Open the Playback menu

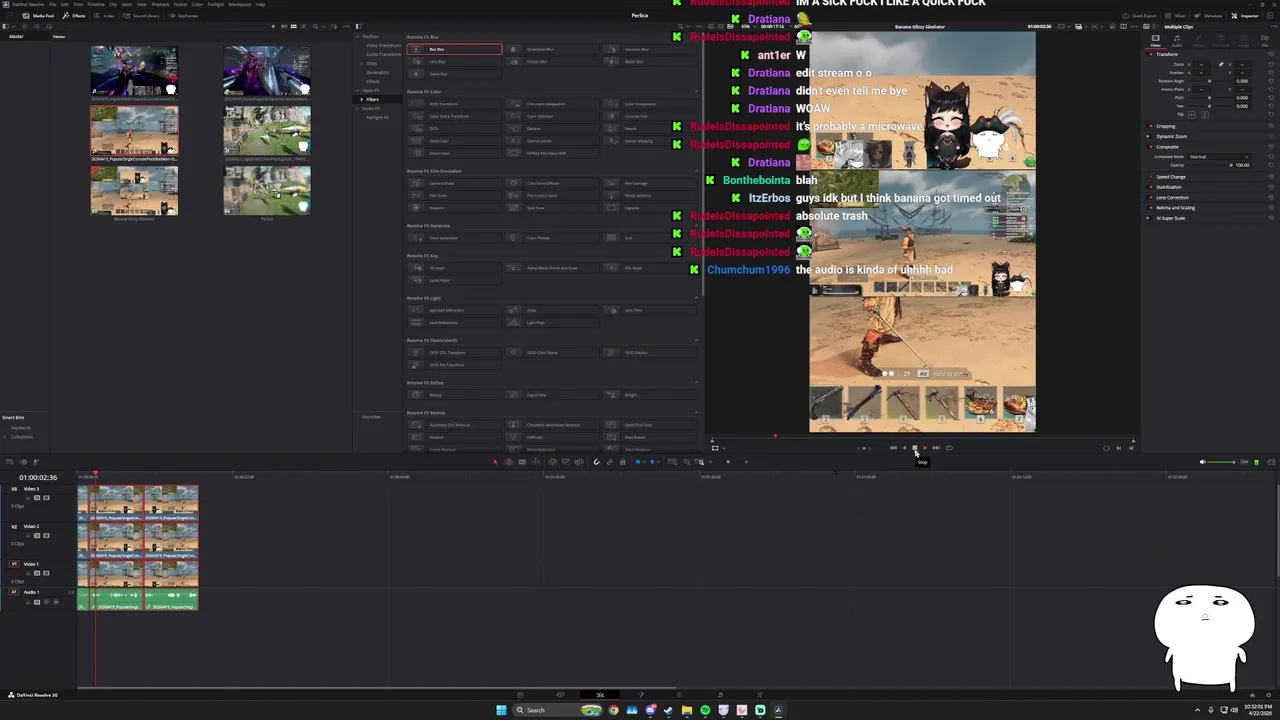(x=160, y=4)
